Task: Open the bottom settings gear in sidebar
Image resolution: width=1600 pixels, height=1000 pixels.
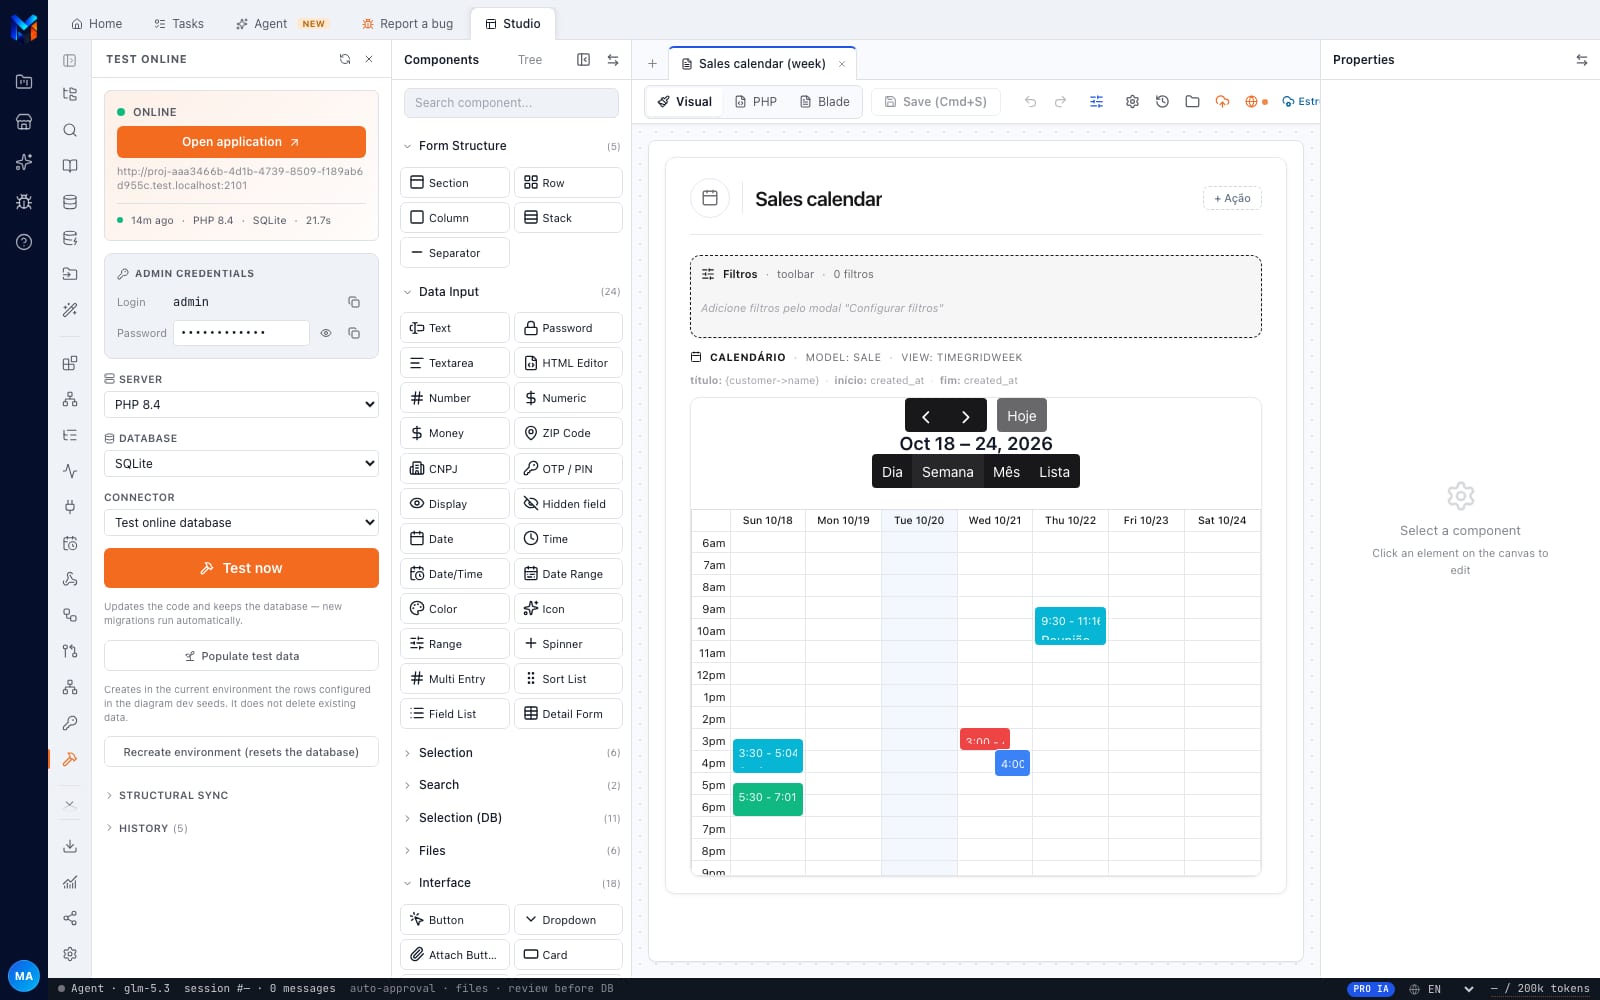Action: tap(70, 954)
